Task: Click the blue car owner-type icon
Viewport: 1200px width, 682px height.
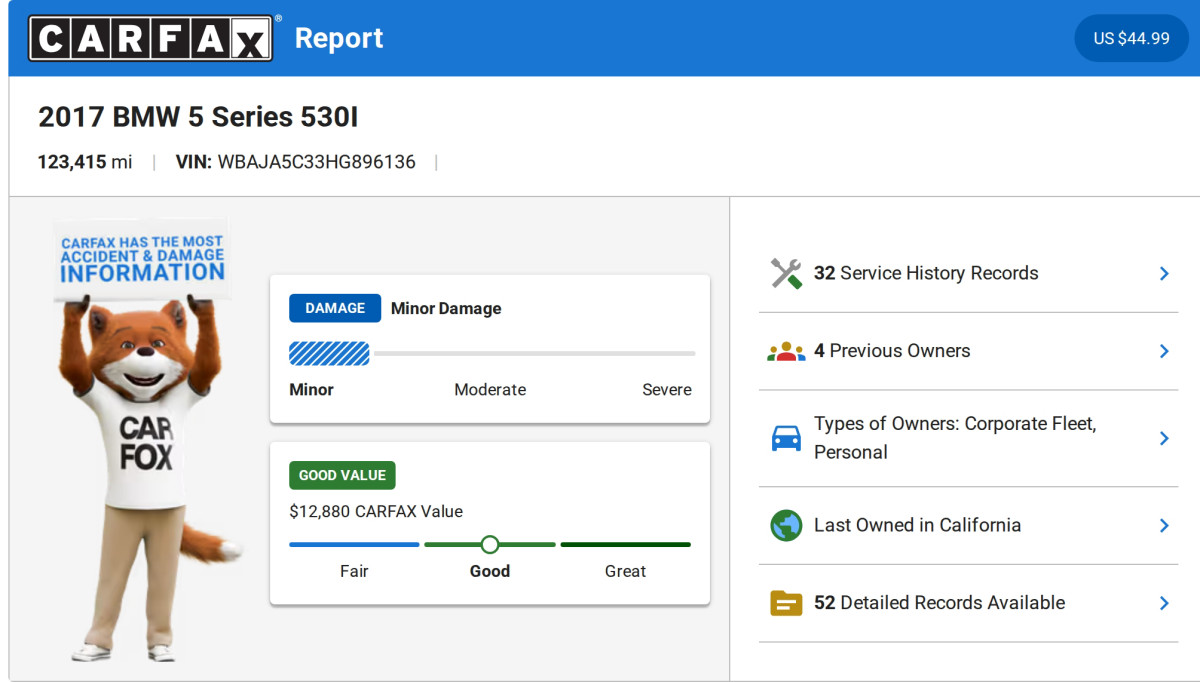Action: tap(786, 438)
